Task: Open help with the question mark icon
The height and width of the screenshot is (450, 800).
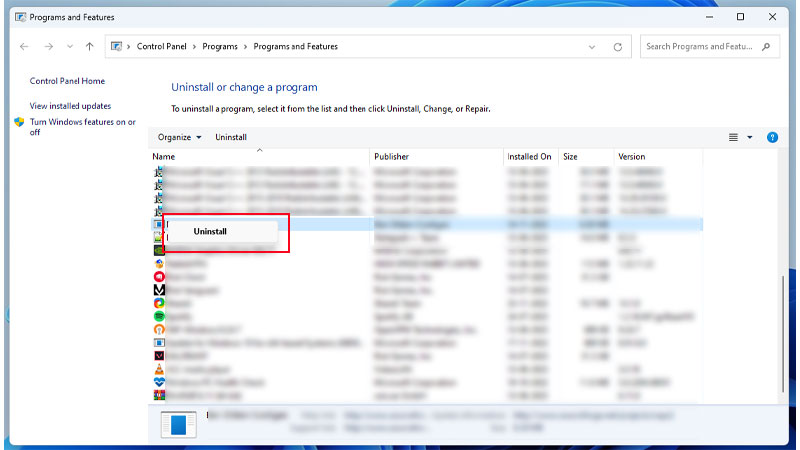Action: (x=772, y=137)
